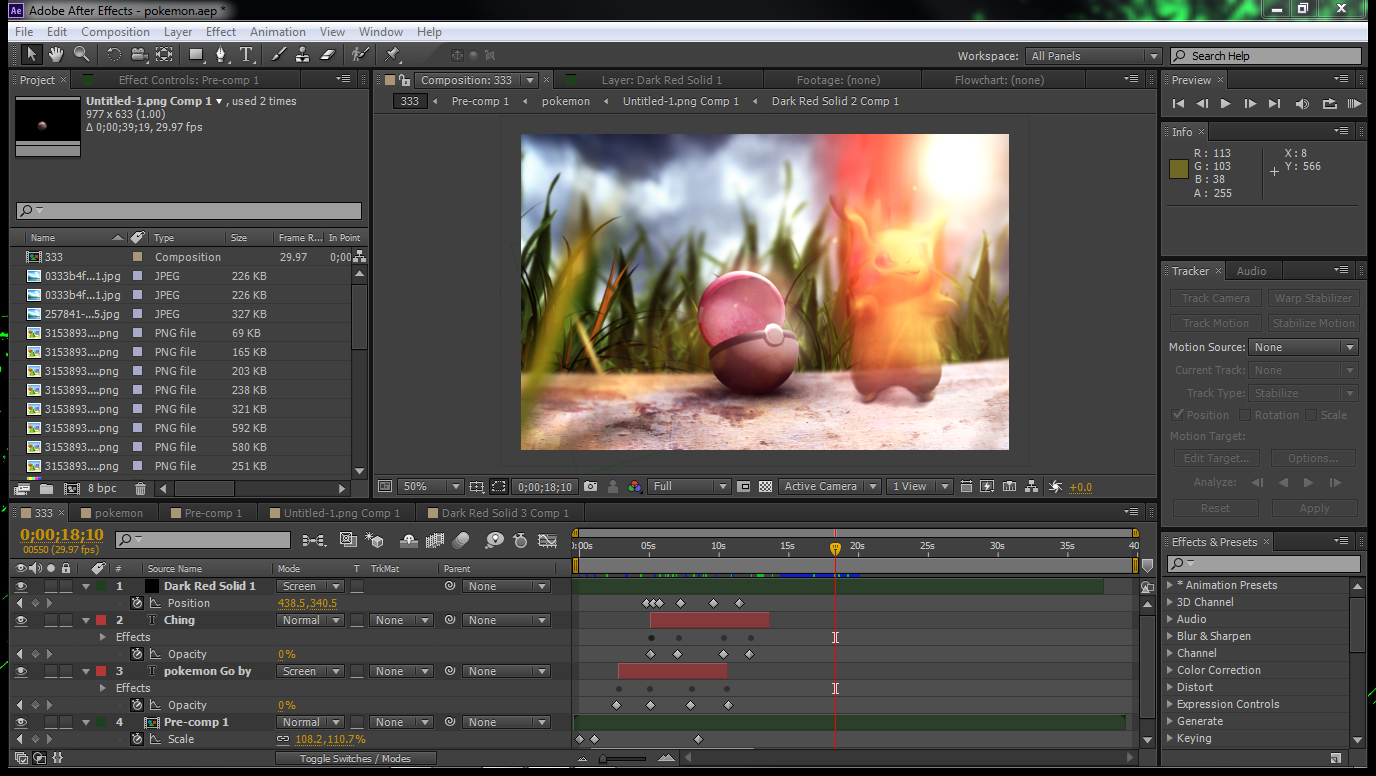Click the 0;00;18;10 timecode in the viewer
The image size is (1376, 776).
click(x=546, y=487)
